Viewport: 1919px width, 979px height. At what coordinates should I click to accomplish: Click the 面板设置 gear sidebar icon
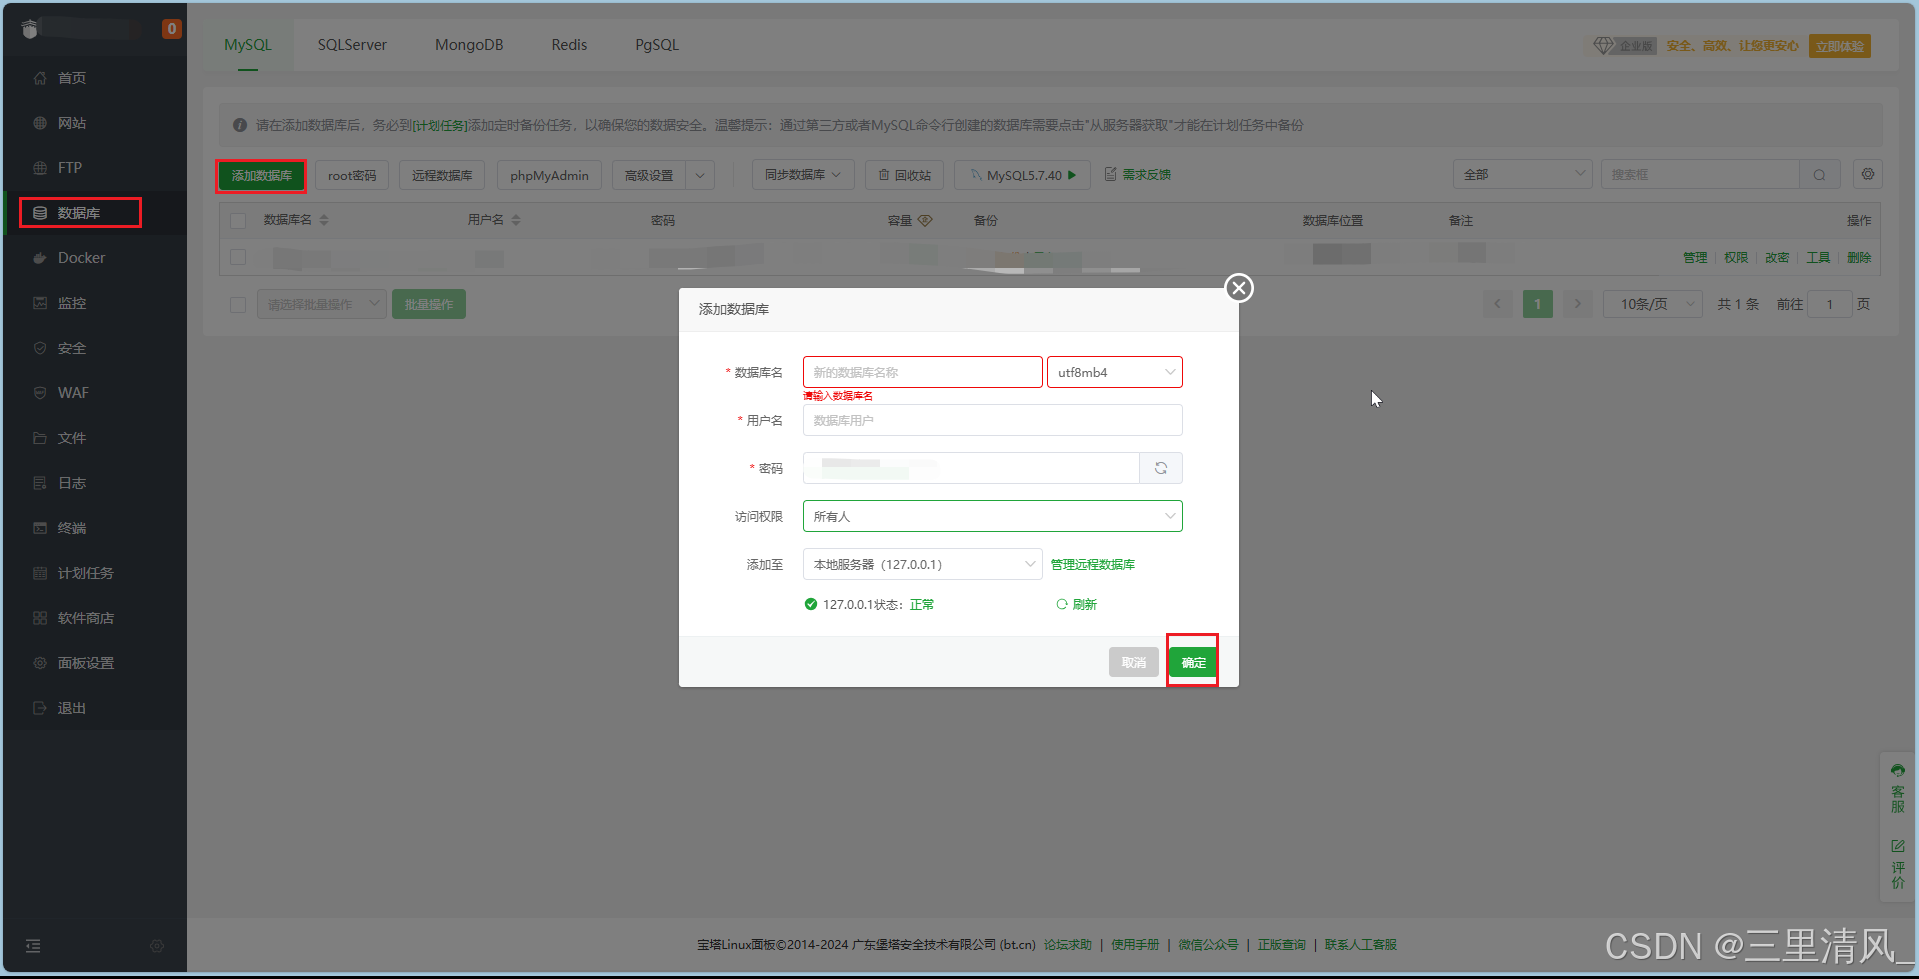click(x=40, y=663)
